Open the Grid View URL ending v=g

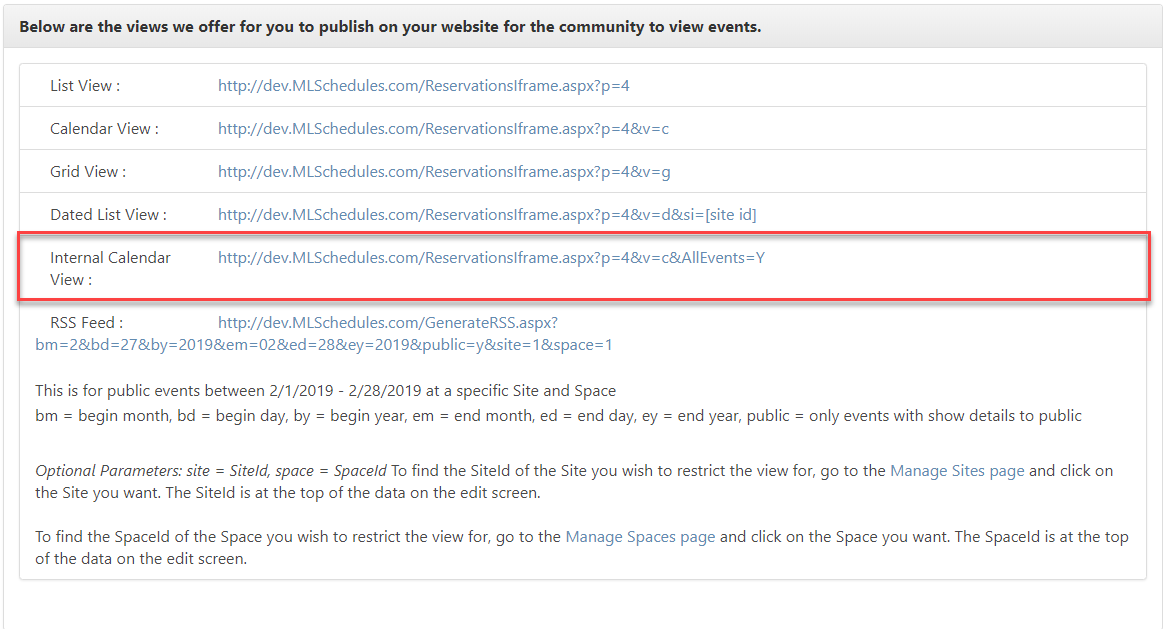click(x=444, y=172)
